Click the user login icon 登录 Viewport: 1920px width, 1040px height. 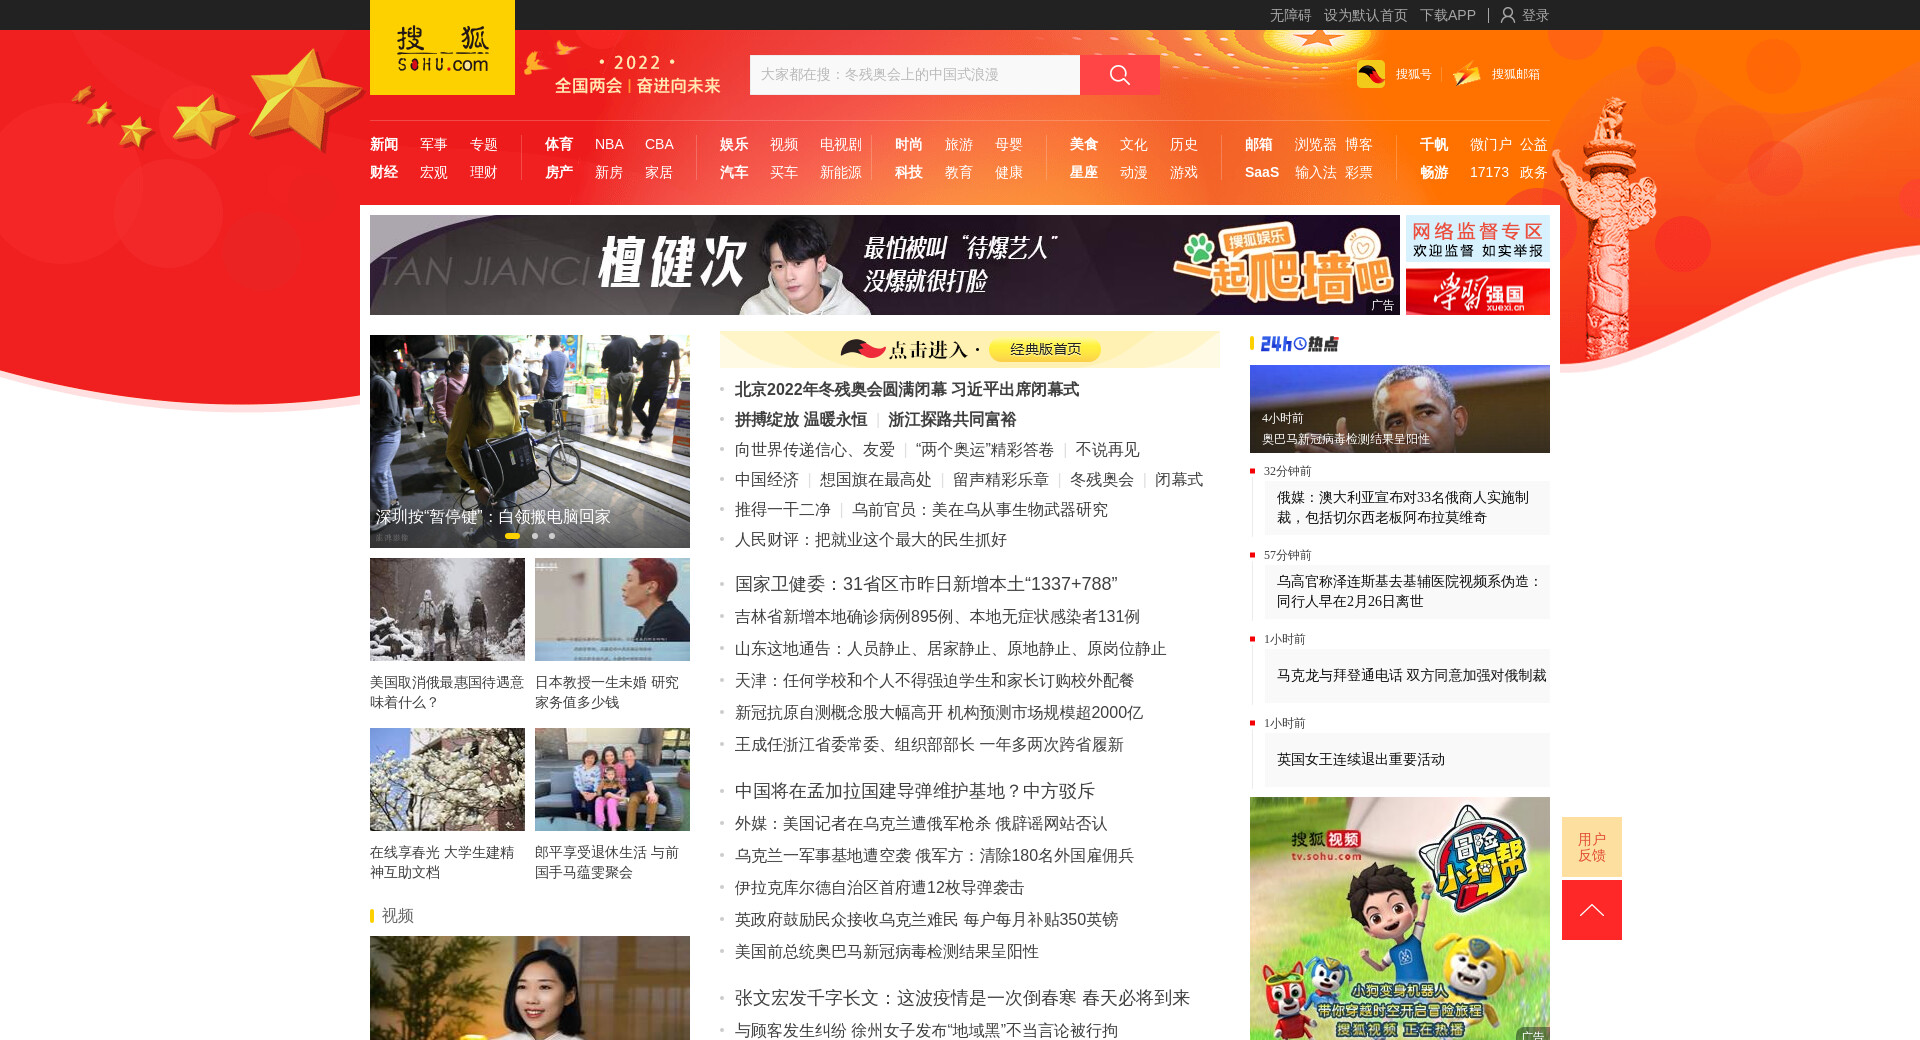(x=1508, y=15)
